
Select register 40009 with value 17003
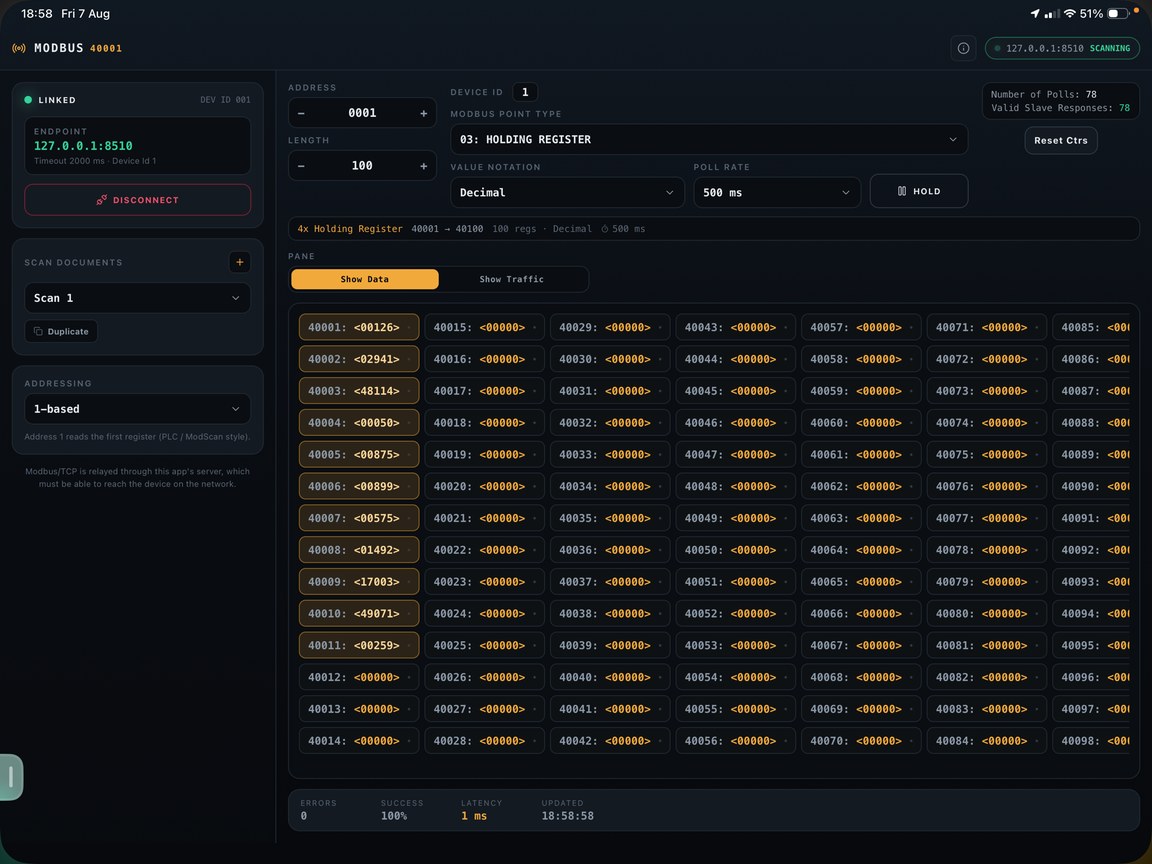click(359, 582)
